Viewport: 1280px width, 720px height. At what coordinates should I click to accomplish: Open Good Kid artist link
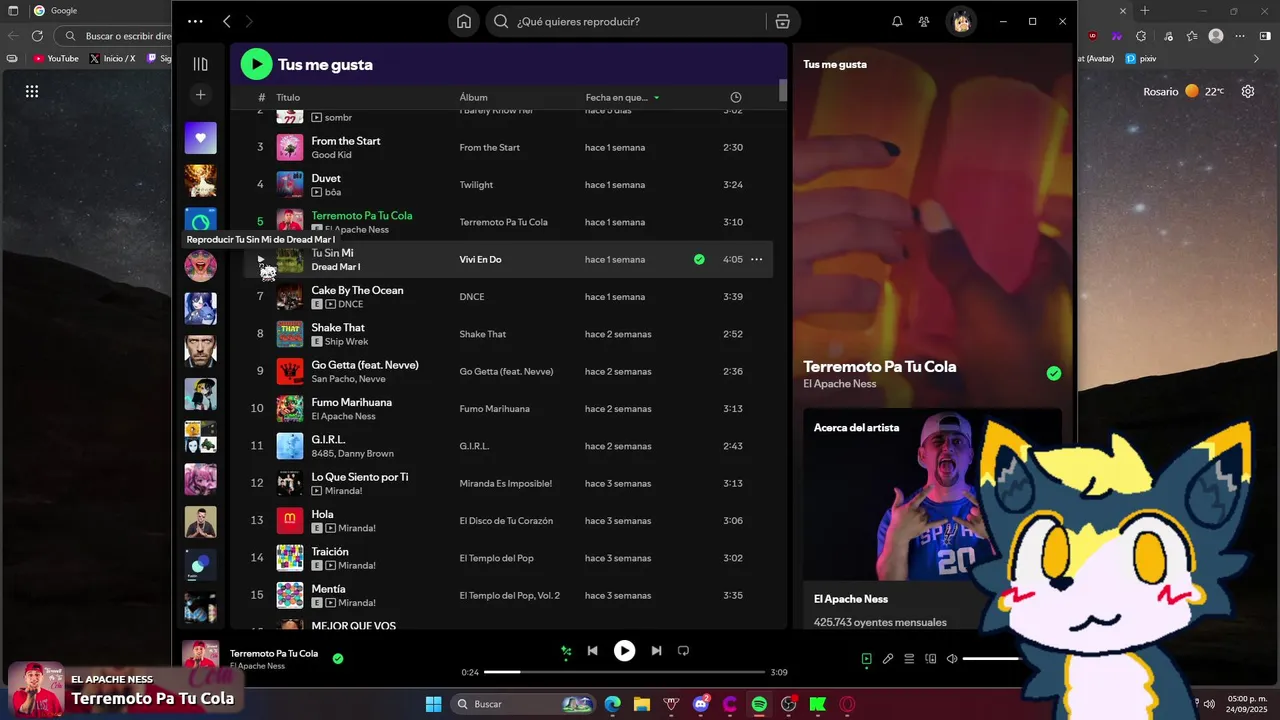point(330,155)
